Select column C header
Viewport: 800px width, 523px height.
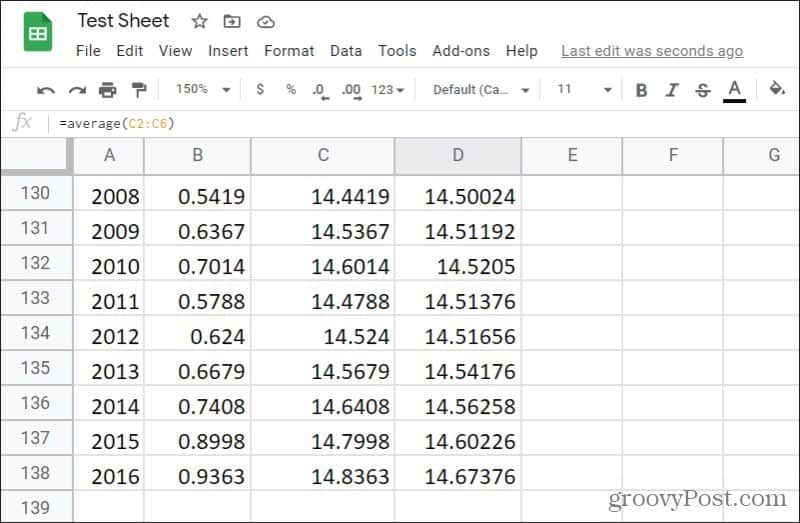click(x=323, y=155)
